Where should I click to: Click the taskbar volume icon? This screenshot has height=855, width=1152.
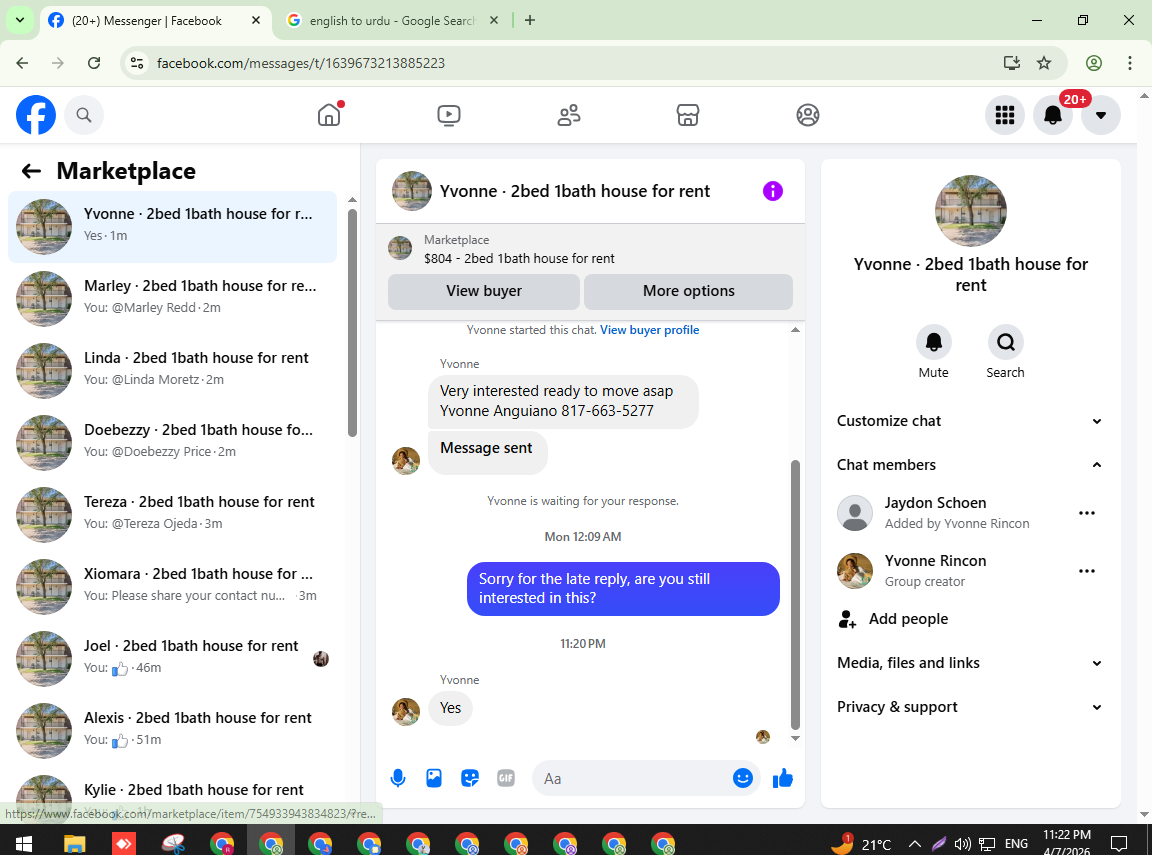coord(962,844)
